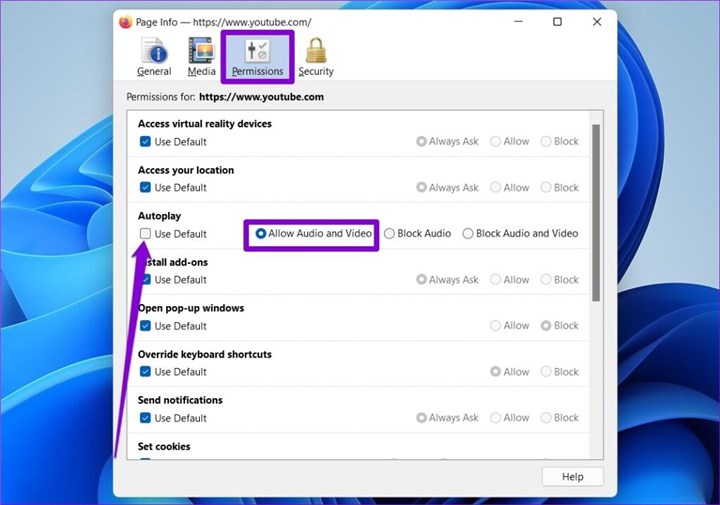This screenshot has height=505, width=720.
Task: Uncheck Use Default for Override keyboard shortcuts
Action: [145, 371]
